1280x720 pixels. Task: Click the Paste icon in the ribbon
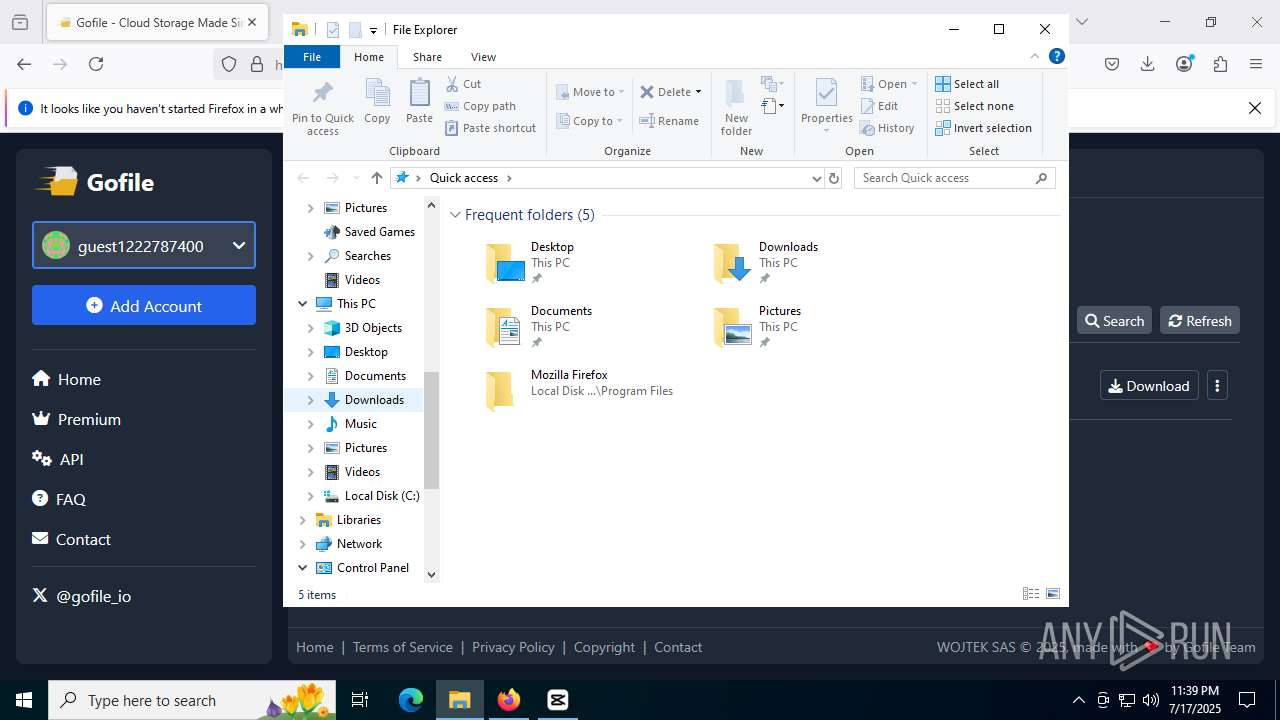point(419,101)
